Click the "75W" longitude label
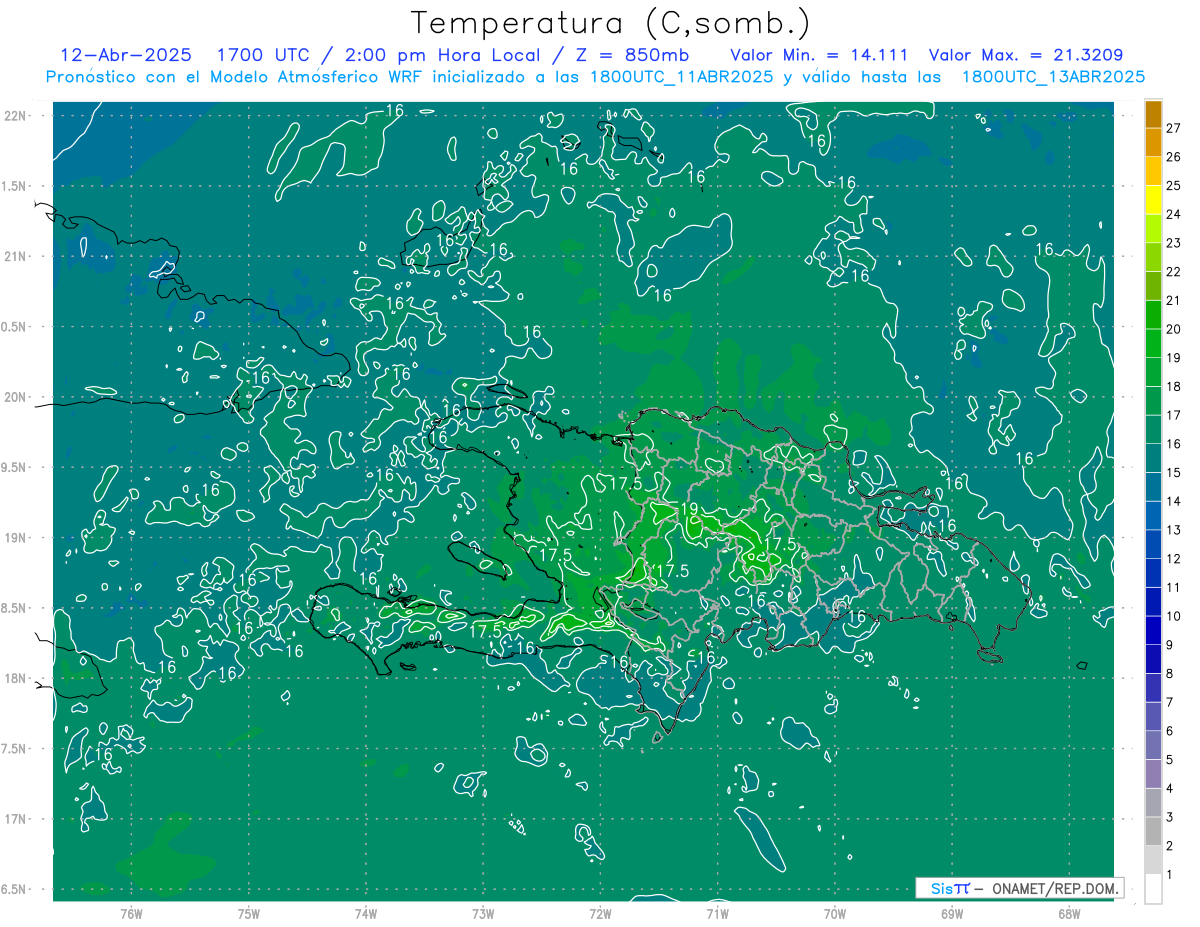Viewport: 1200px width, 927px height. point(248,913)
